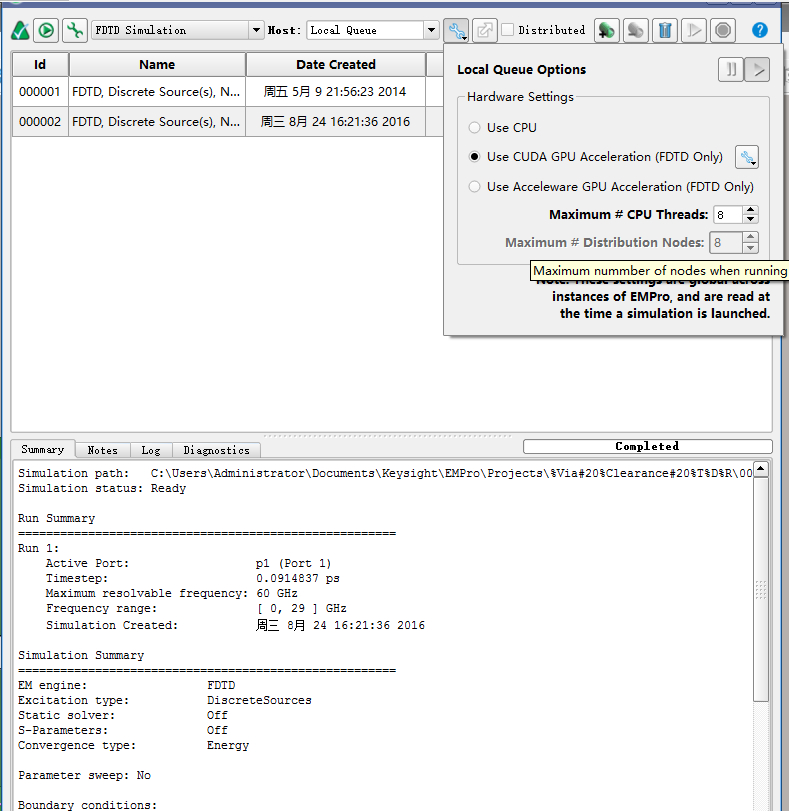Viewport: 789px width, 811px height.
Task: Switch to the Diagnostics tab
Action: tap(216, 450)
